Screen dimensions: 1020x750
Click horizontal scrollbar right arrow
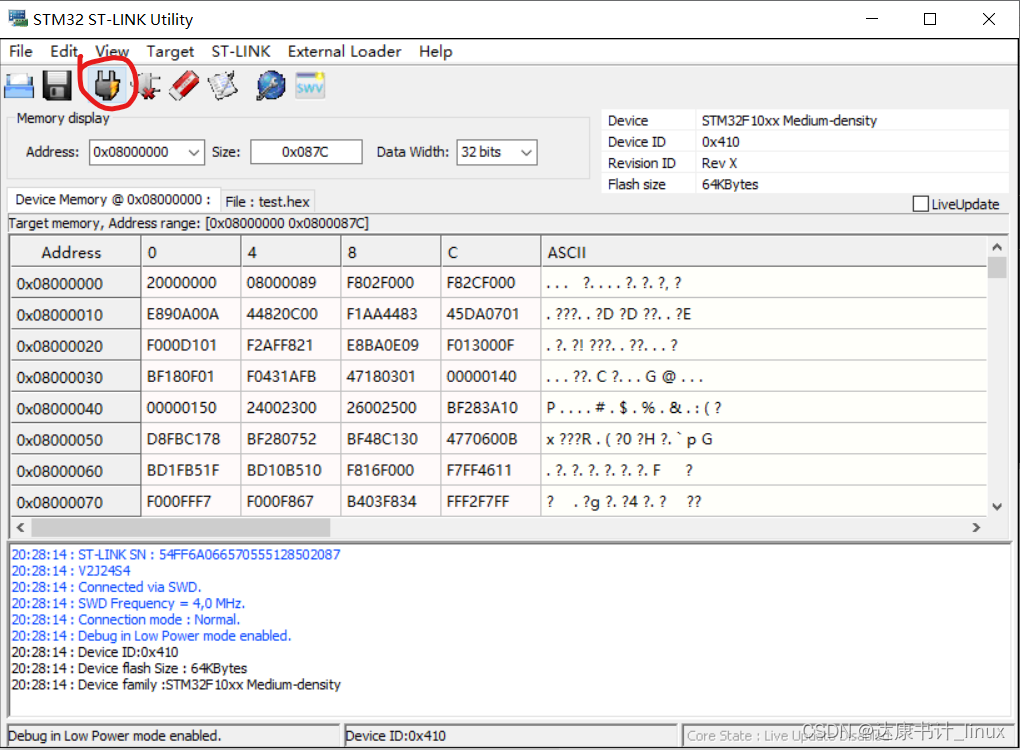pos(976,528)
